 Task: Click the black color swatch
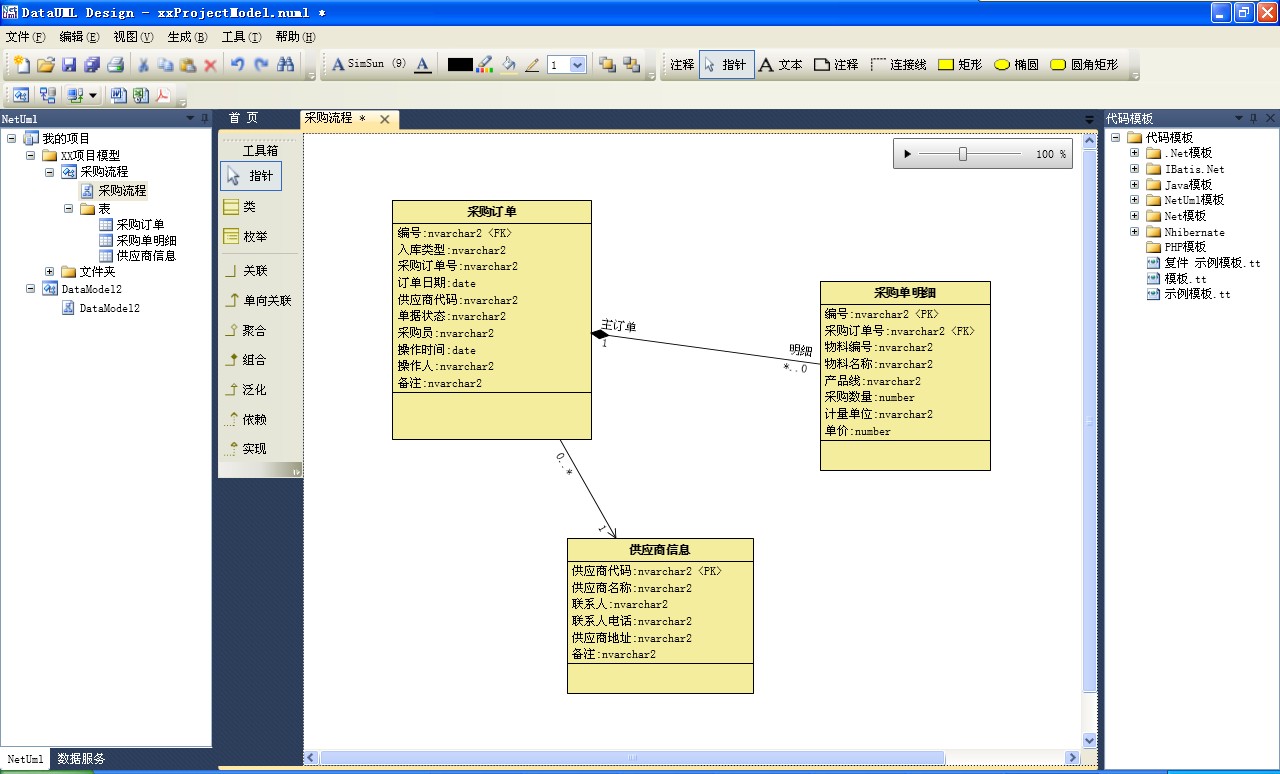(x=460, y=64)
